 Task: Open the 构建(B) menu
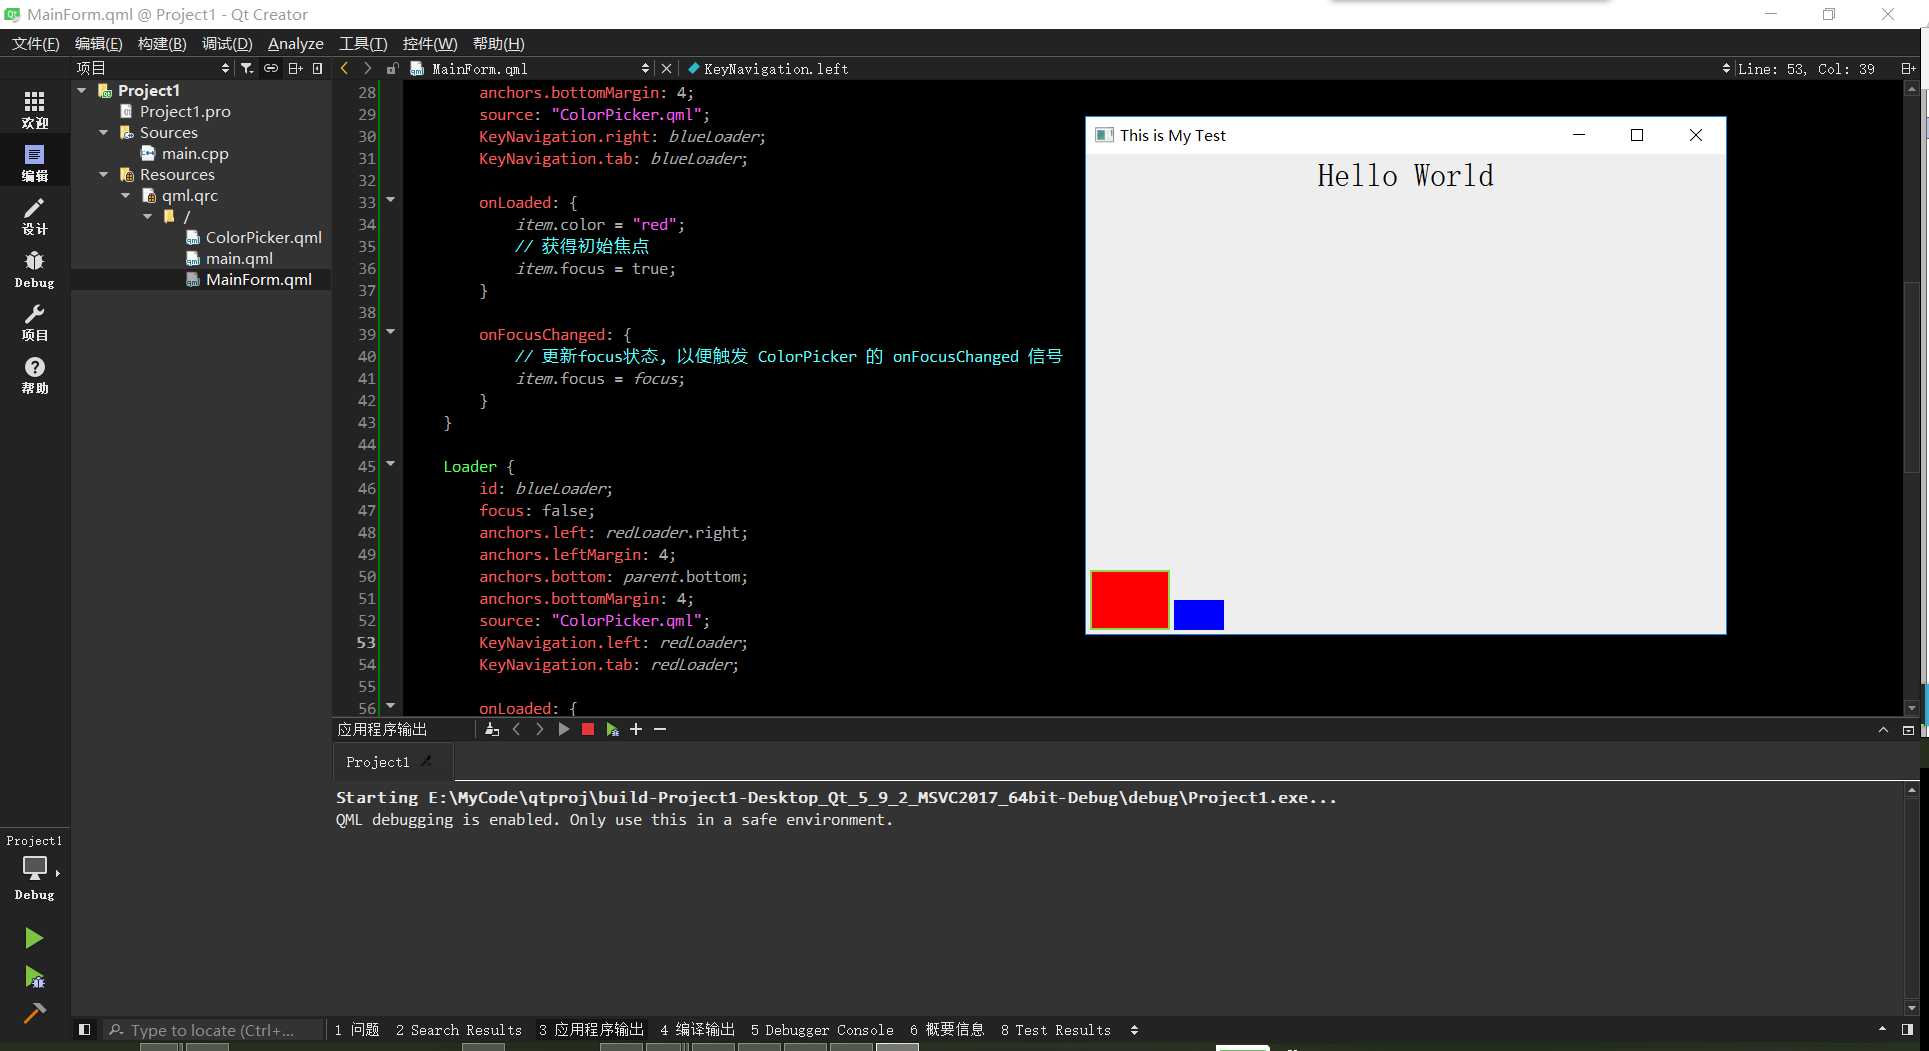click(162, 43)
